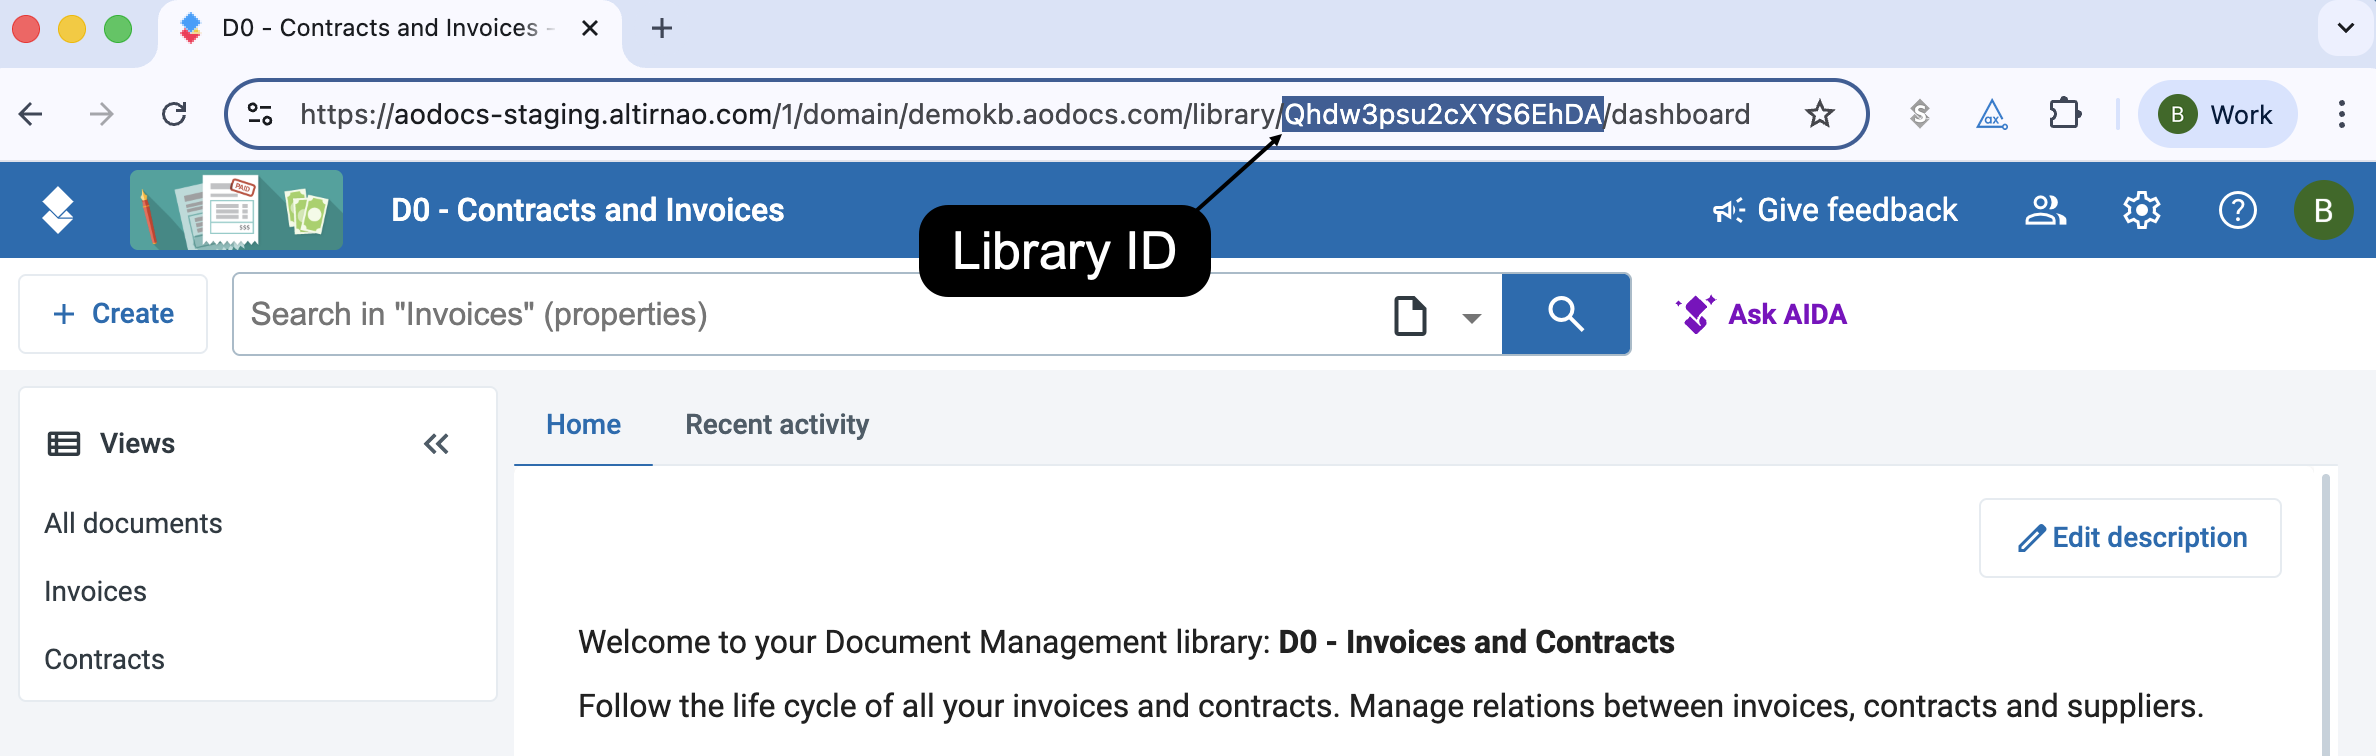
Task: Click the dashboard vertical scrollbar
Action: 2326,614
